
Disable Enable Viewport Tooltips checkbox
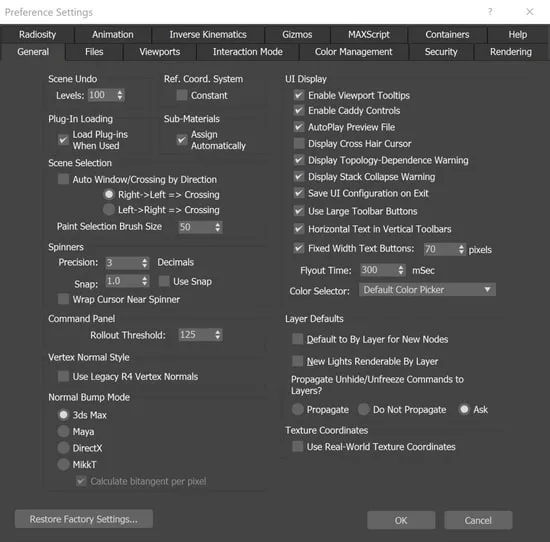coord(299,95)
